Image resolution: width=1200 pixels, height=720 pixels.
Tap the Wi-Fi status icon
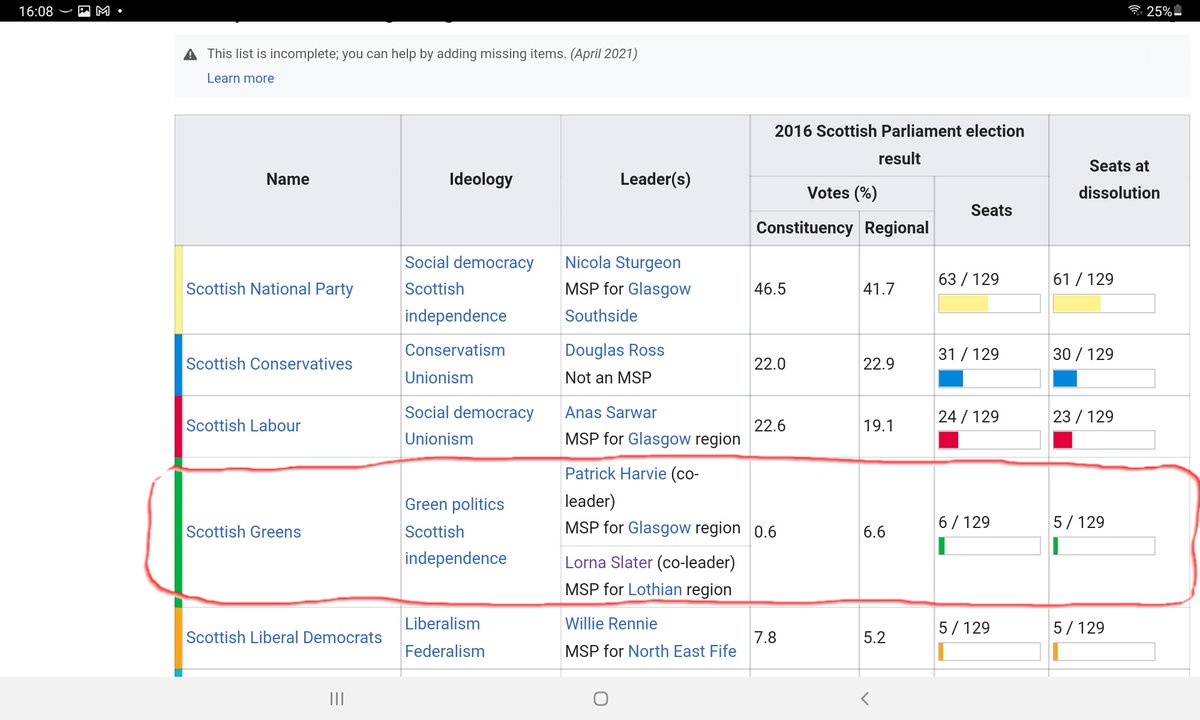[1134, 11]
